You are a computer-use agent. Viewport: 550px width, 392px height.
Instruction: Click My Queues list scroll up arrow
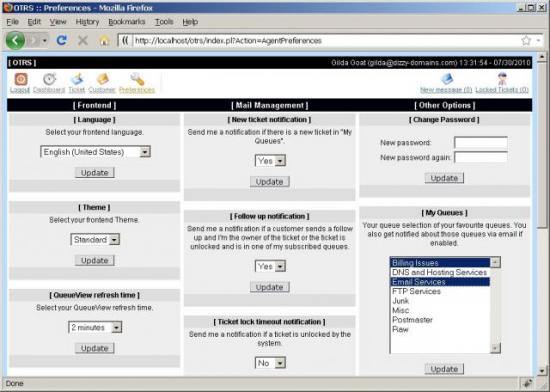pyautogui.click(x=495, y=262)
